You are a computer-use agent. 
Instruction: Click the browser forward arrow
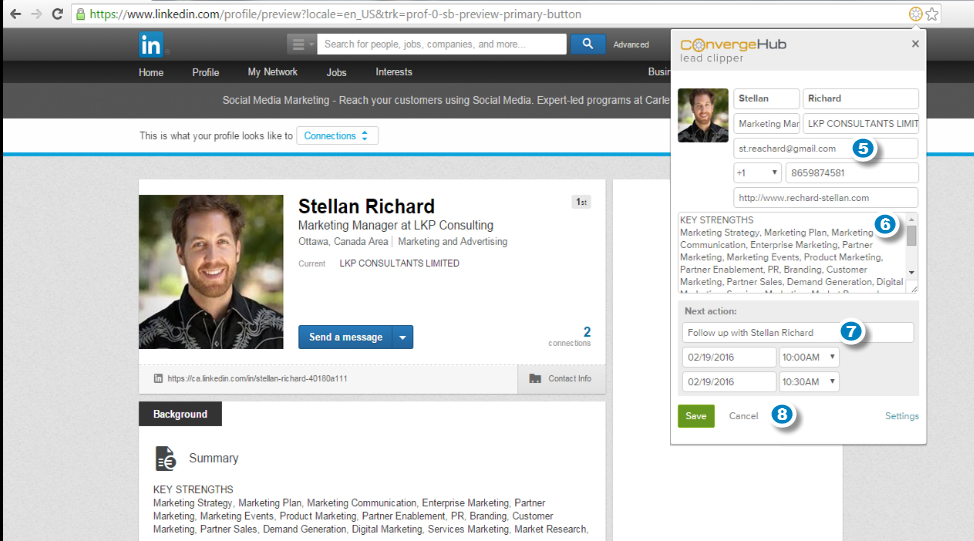click(37, 14)
